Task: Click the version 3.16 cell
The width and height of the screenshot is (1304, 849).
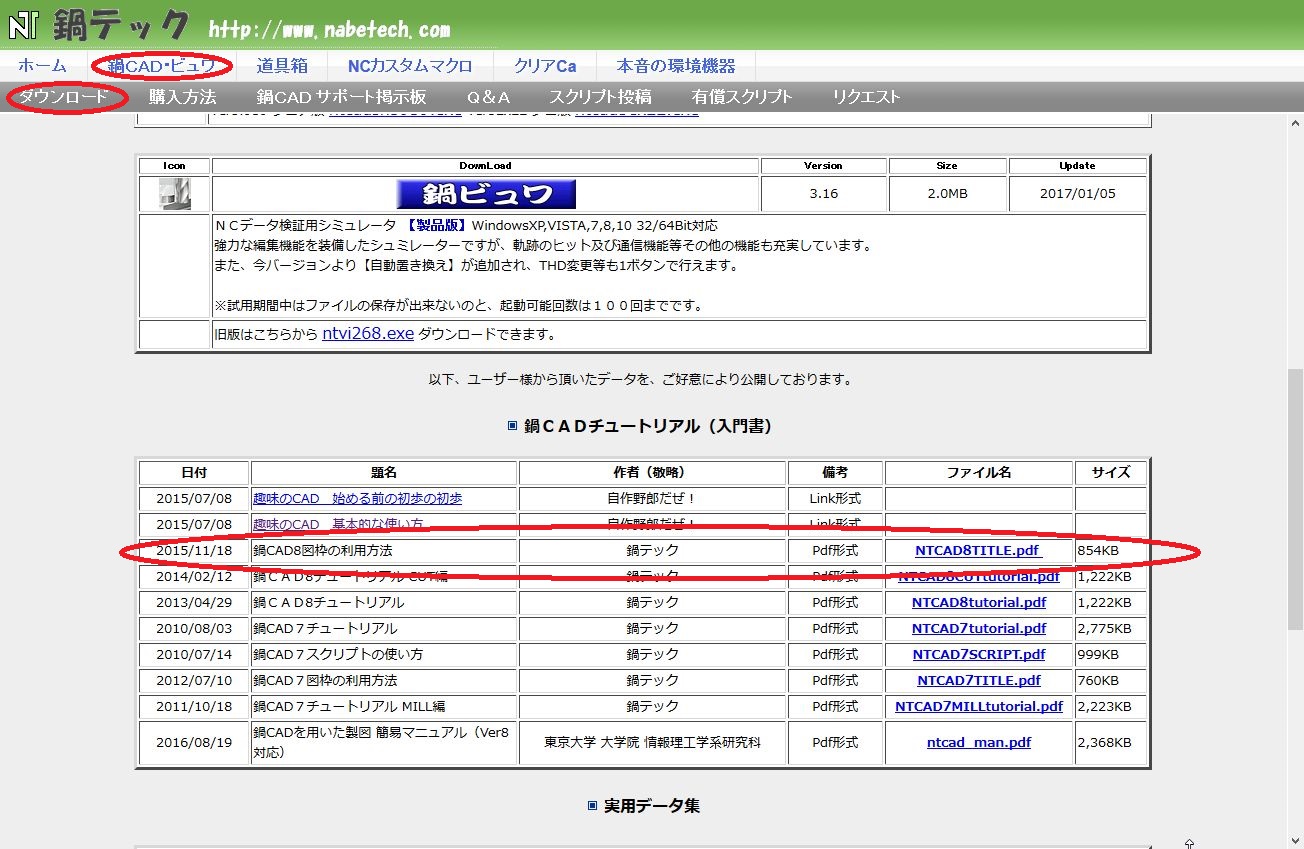Action: point(823,193)
